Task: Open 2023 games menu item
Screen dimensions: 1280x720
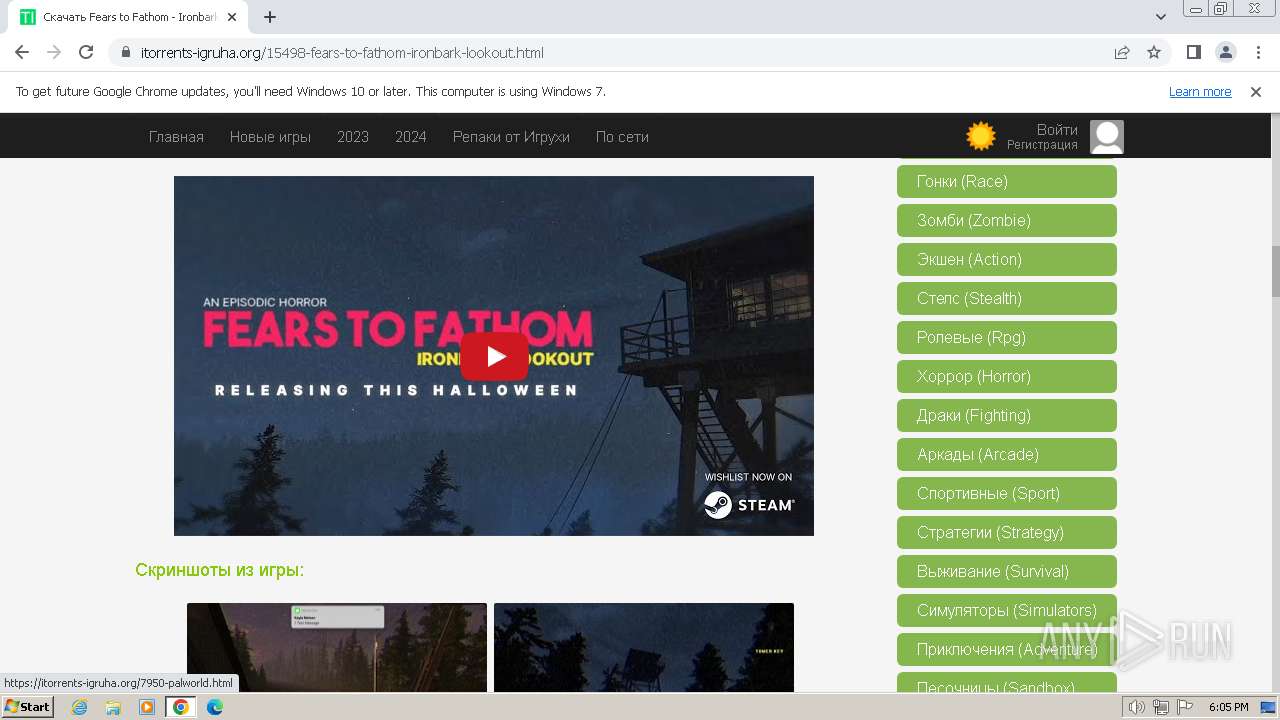Action: [x=353, y=137]
